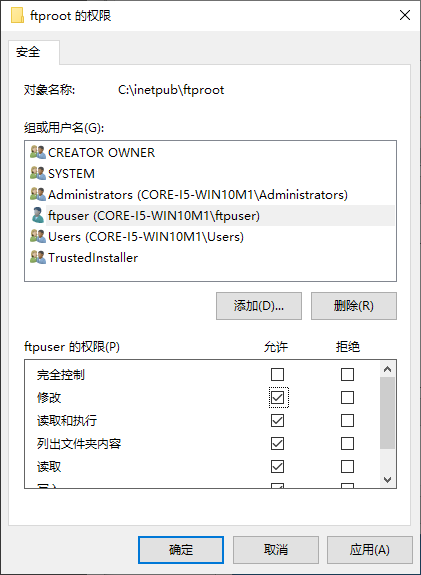
Task: Click the 应用(A) button
Action: [370, 550]
